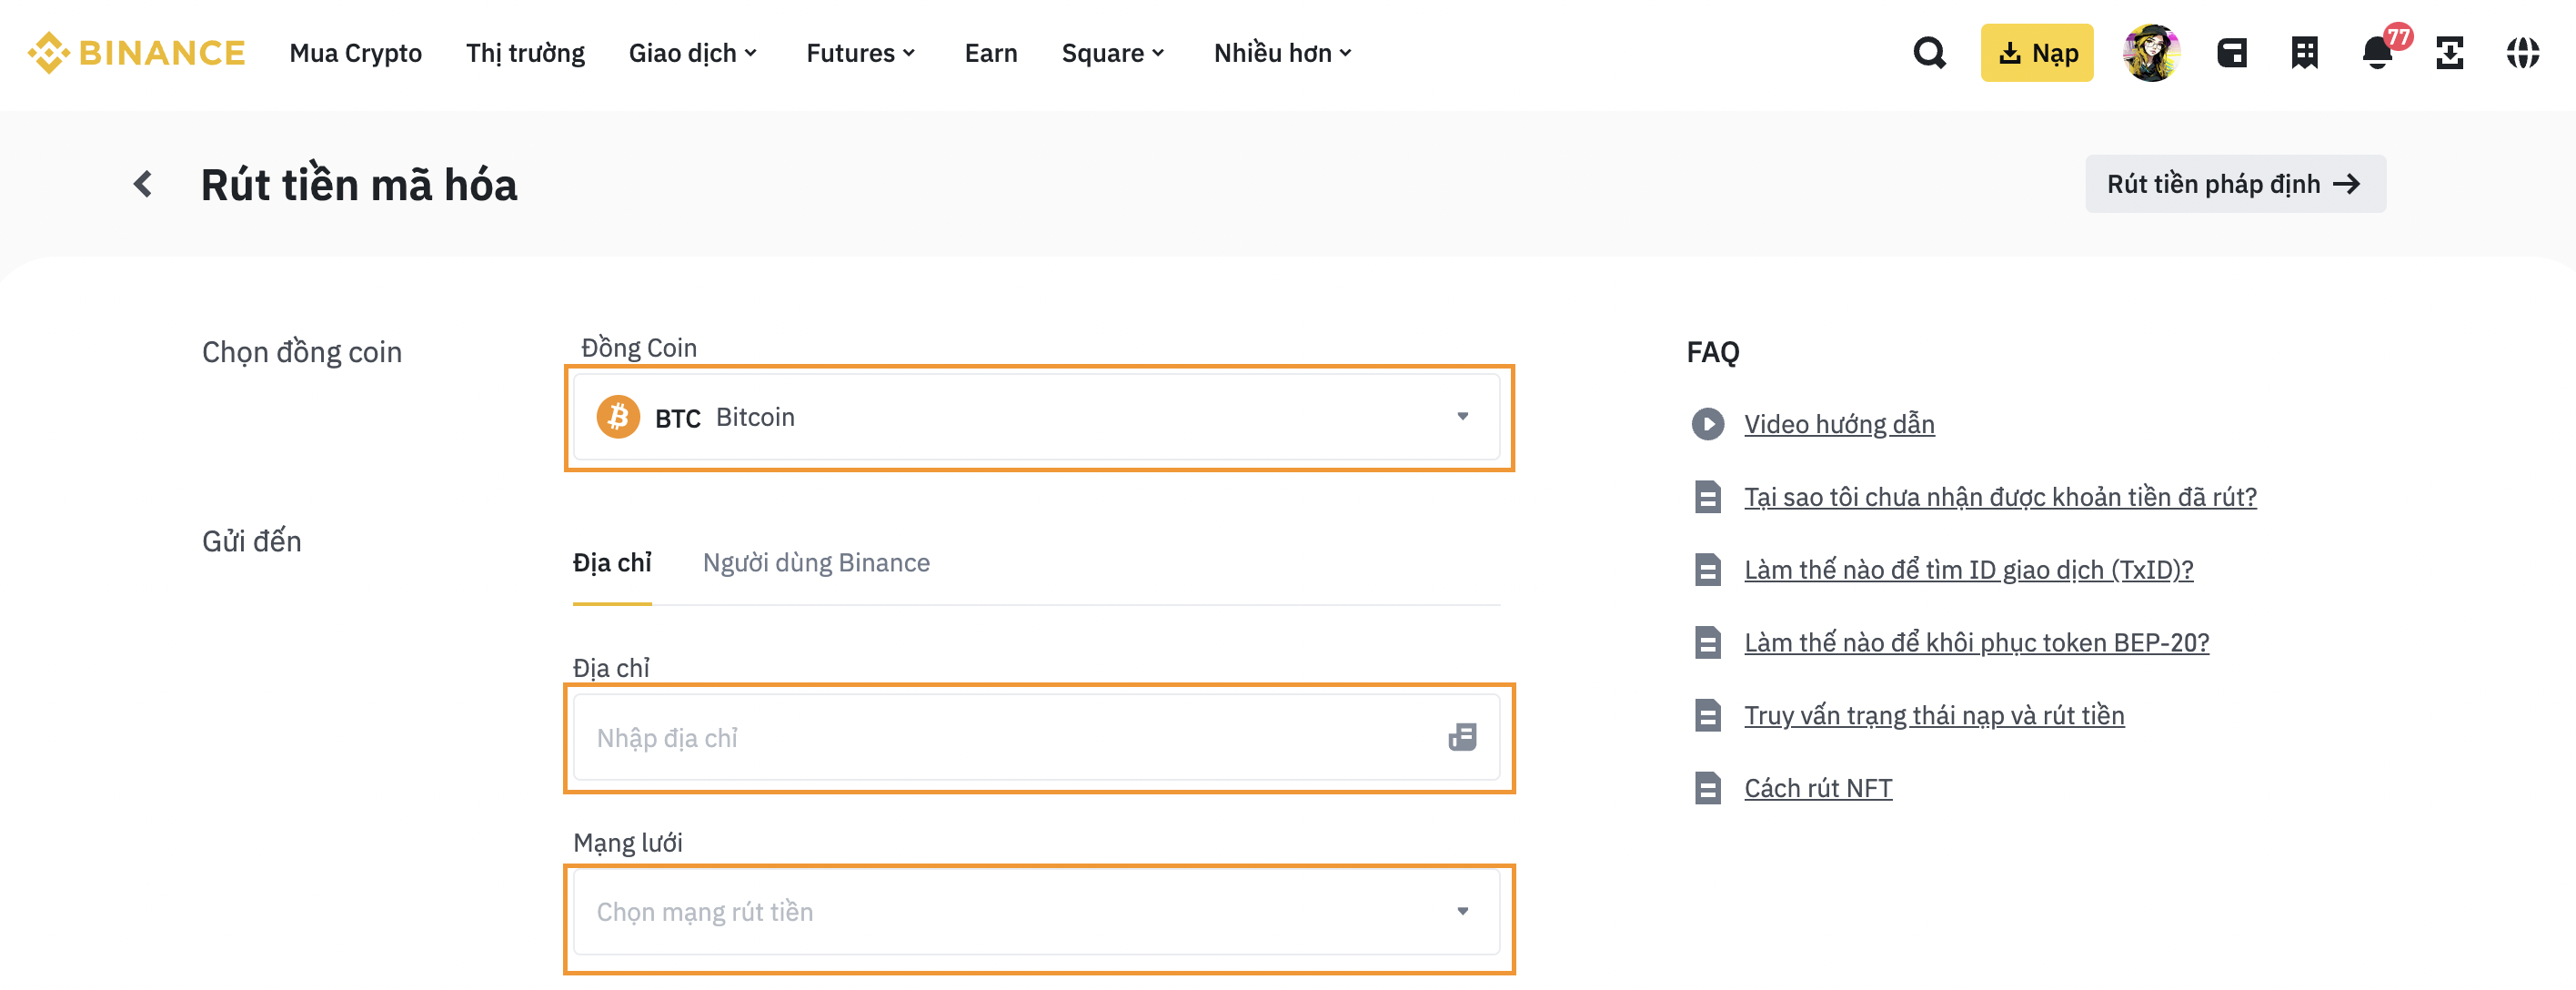
Task: Click the search magnifier icon
Action: click(x=1929, y=53)
